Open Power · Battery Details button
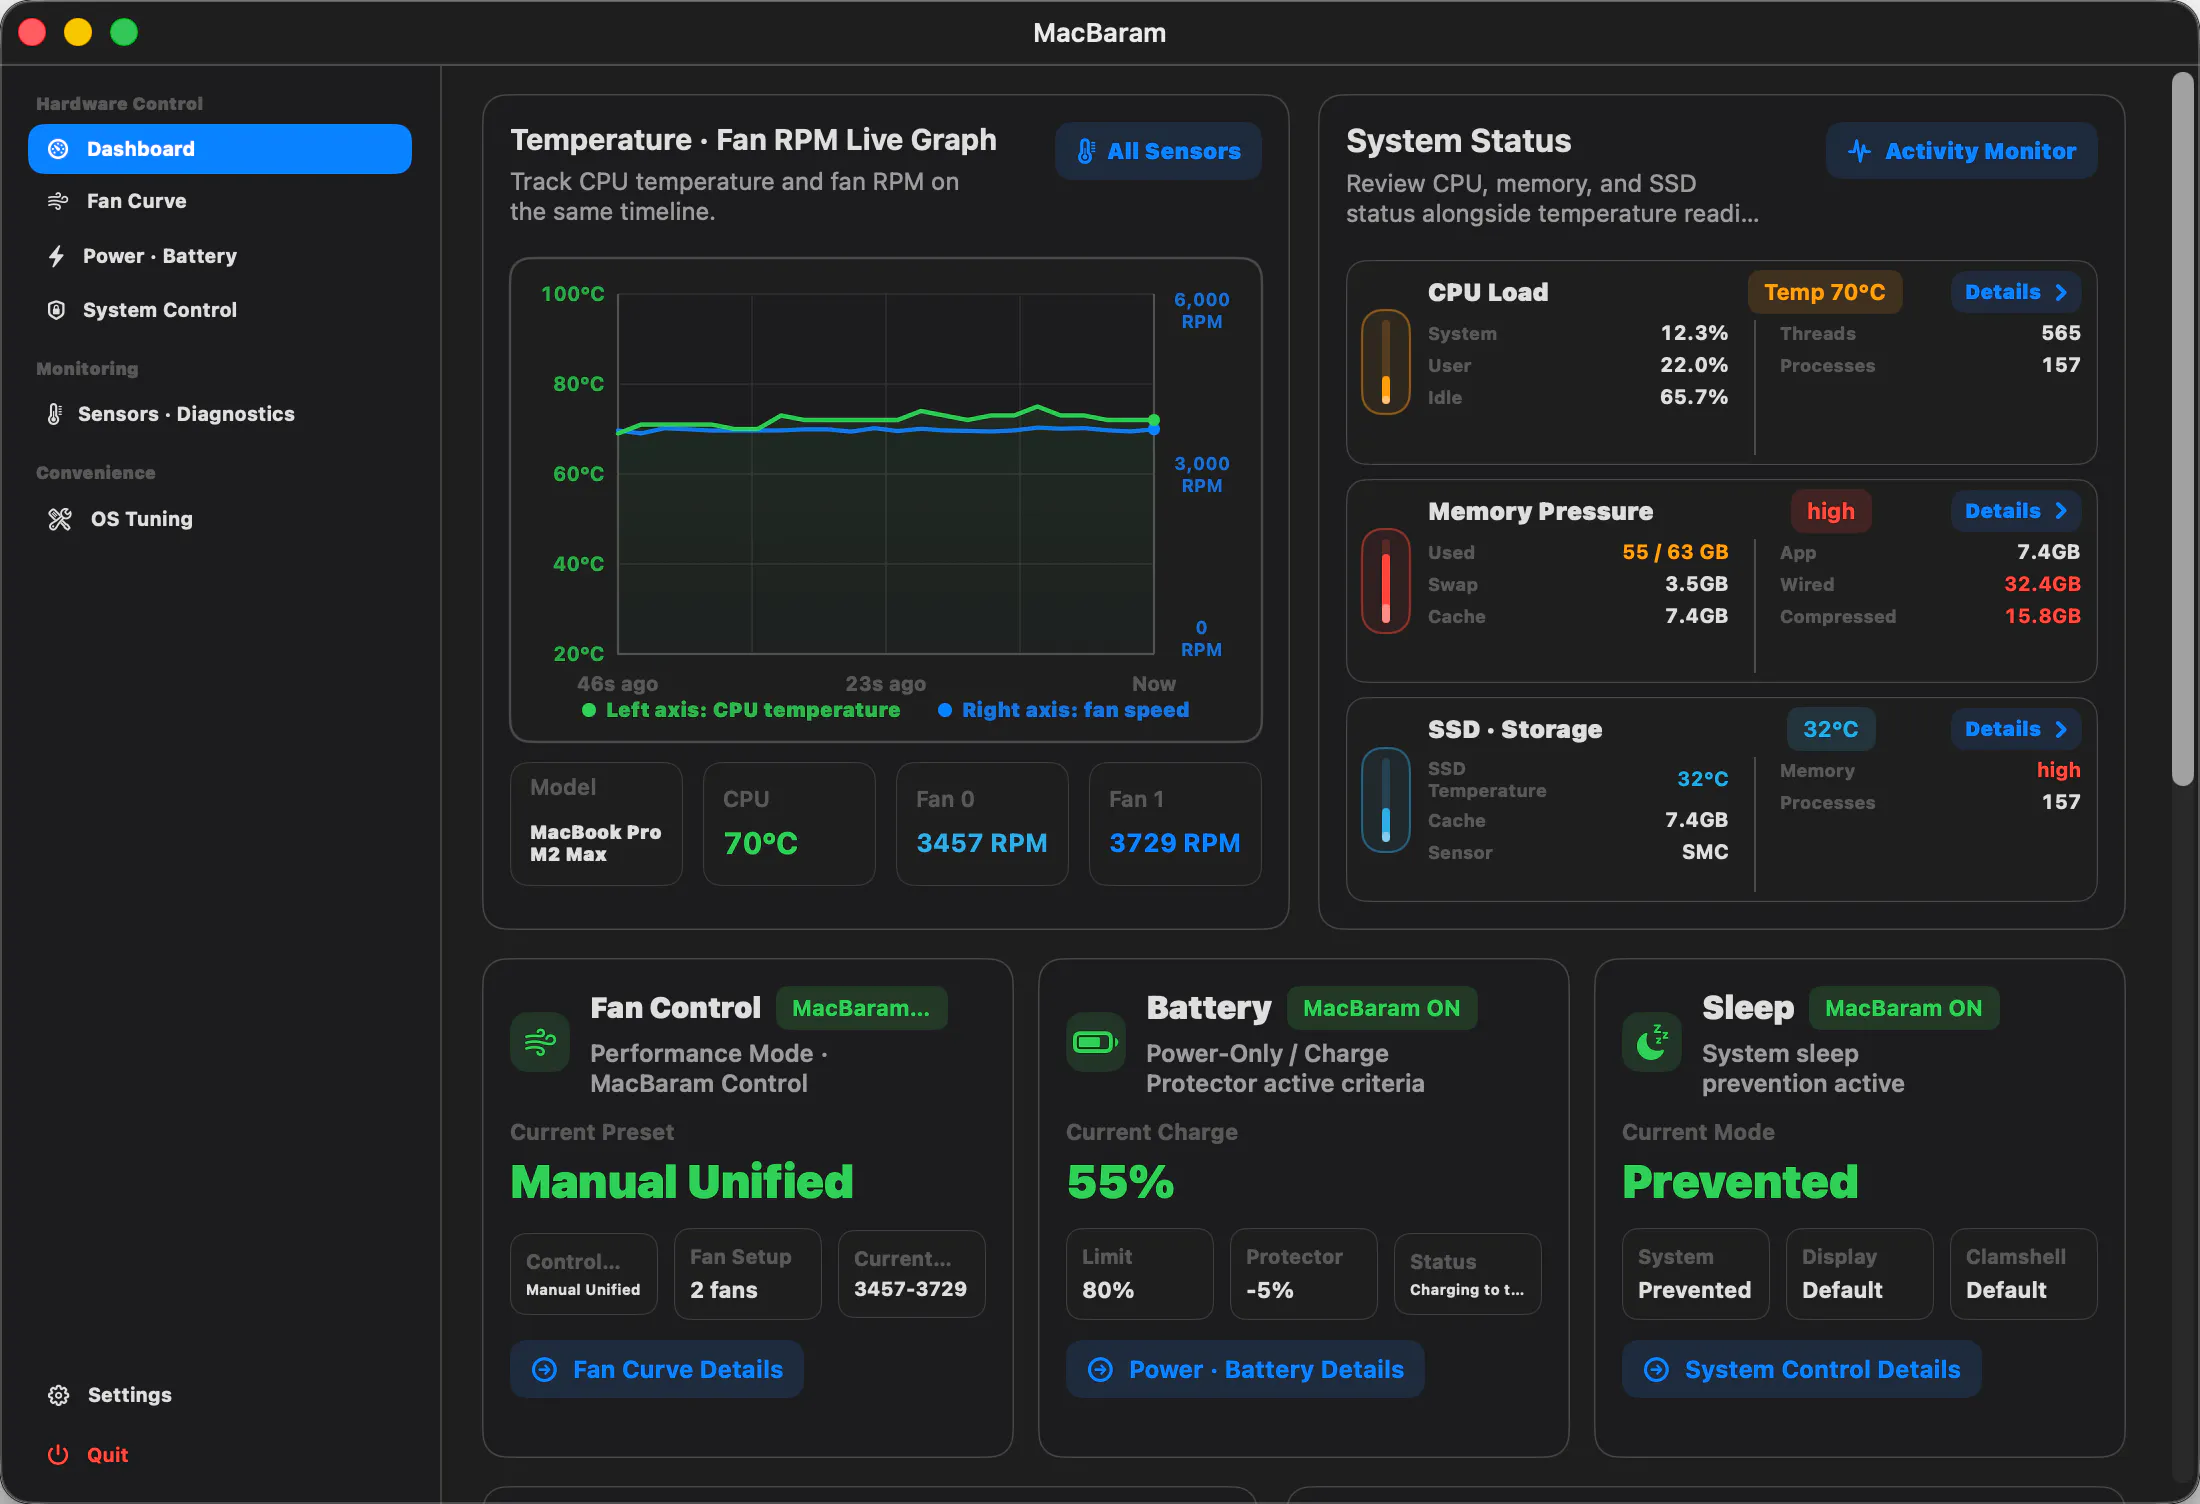Screen dimensions: 2200x1504 tap(1245, 1369)
